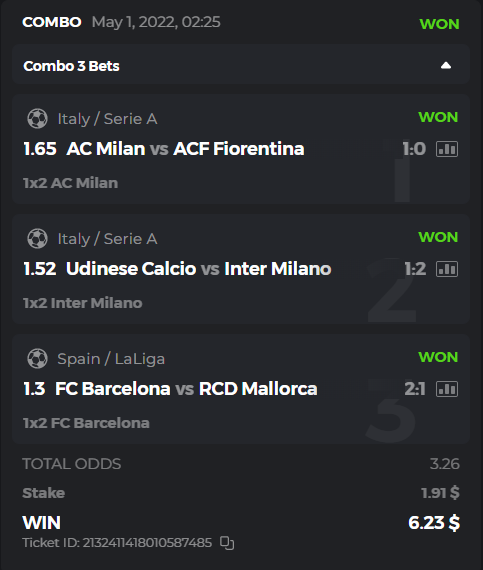Click soccer ball icon of first Serie A bet

click(x=37, y=119)
